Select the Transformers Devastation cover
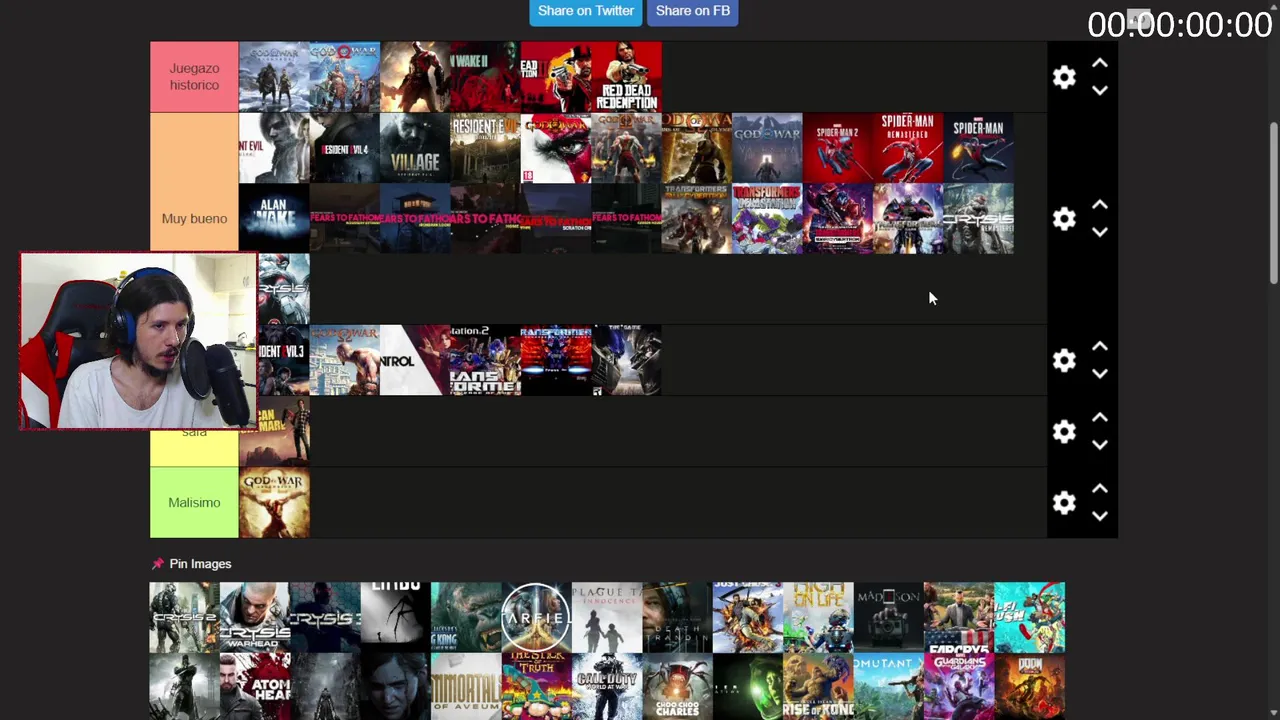Viewport: 1280px width, 720px height. tap(767, 219)
